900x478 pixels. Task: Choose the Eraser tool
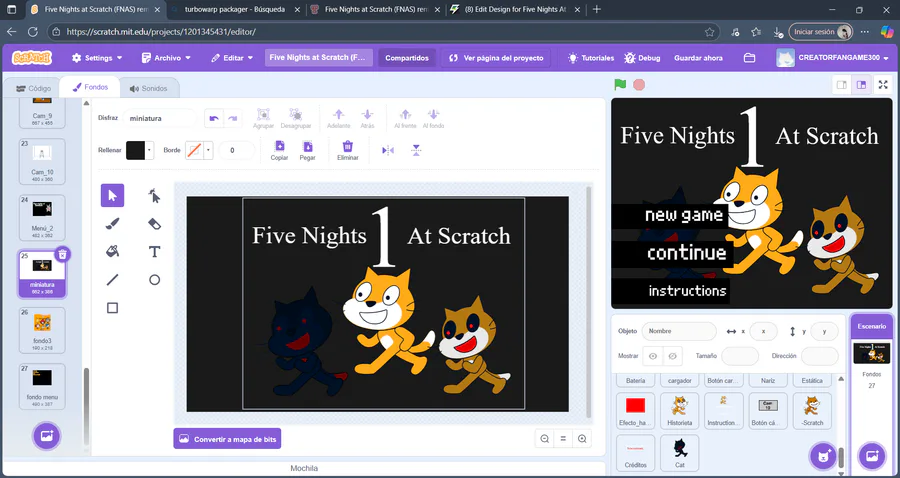pyautogui.click(x=154, y=224)
